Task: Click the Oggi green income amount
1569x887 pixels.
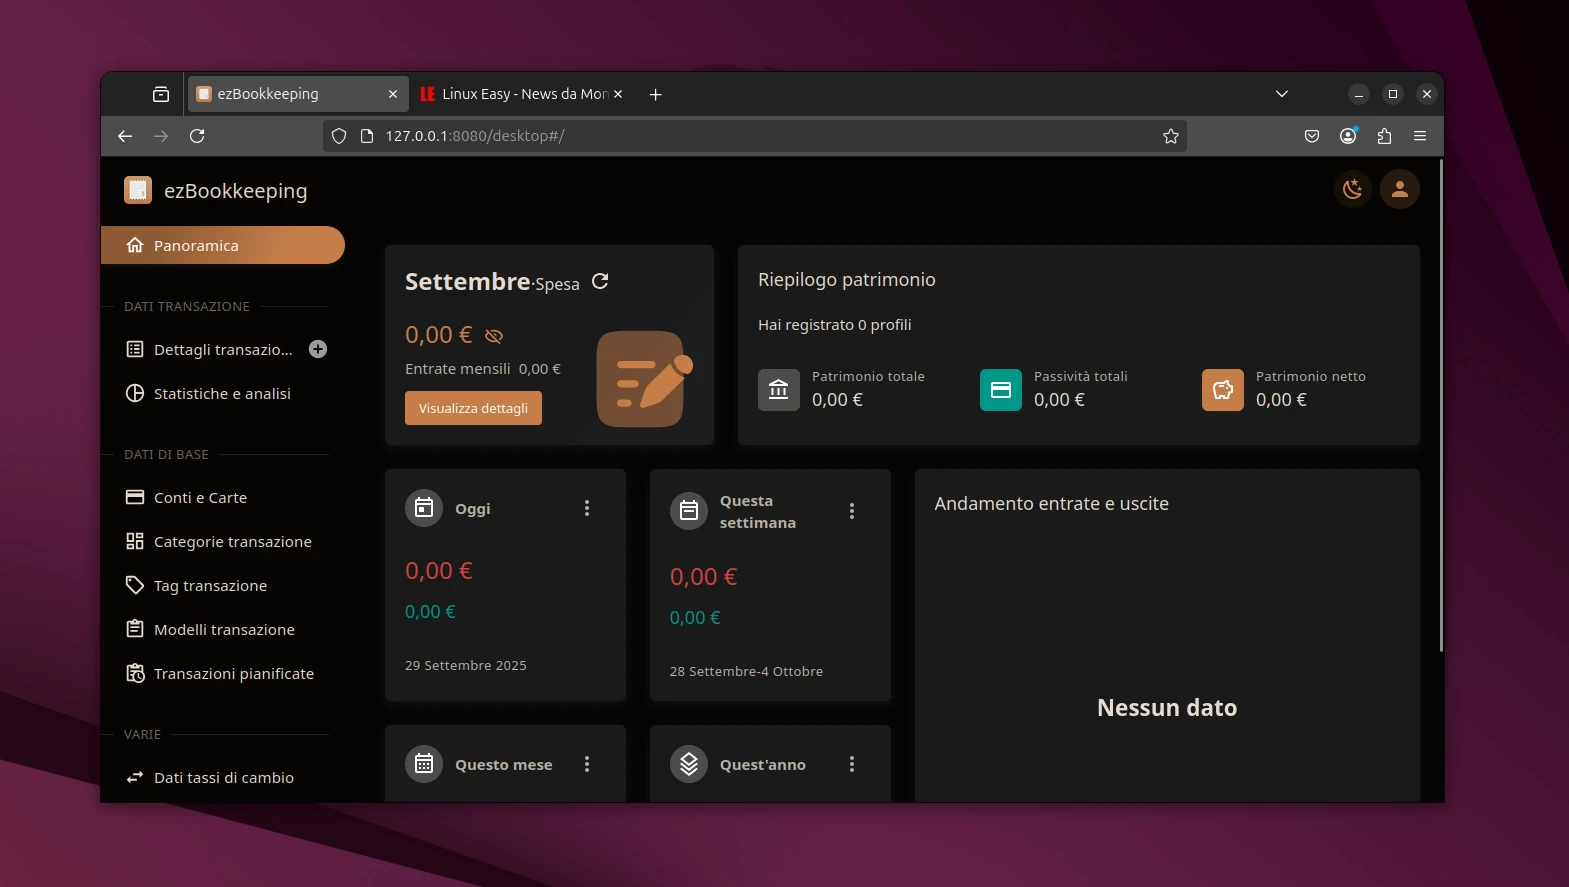Action: pos(430,612)
